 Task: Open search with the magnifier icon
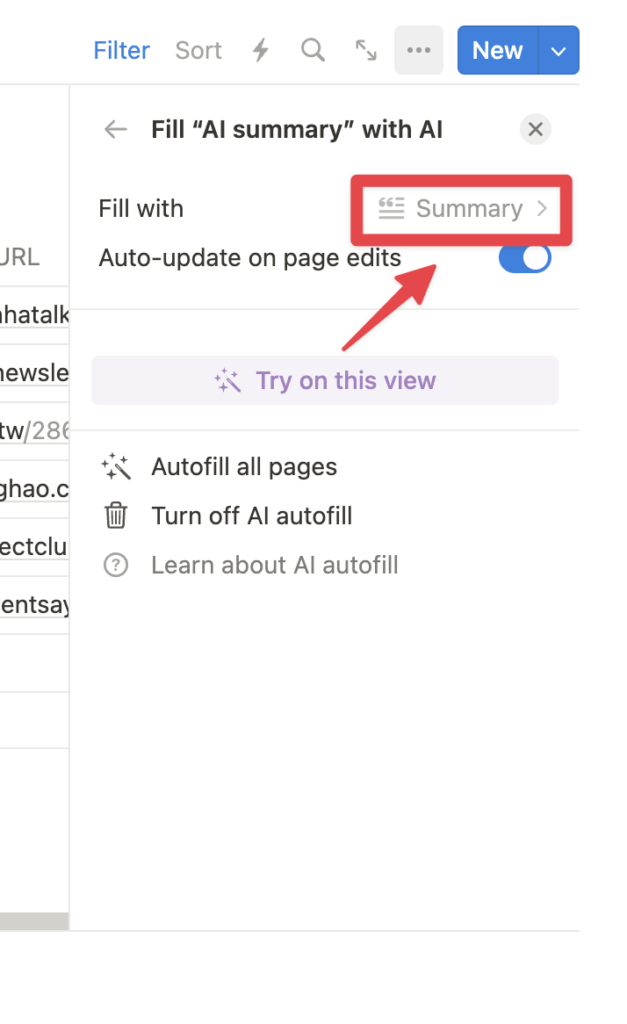click(313, 50)
